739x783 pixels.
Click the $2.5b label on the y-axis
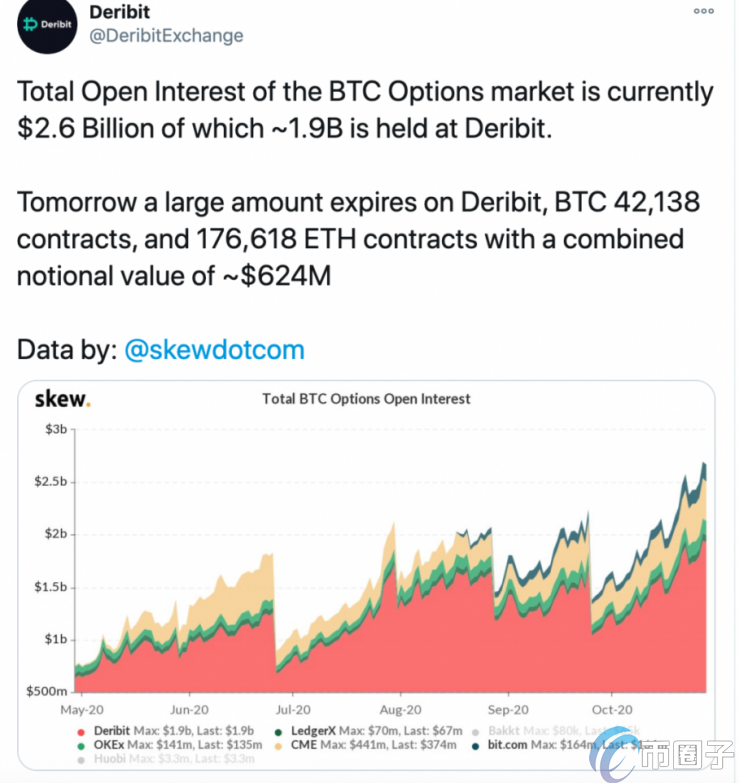click(x=50, y=482)
